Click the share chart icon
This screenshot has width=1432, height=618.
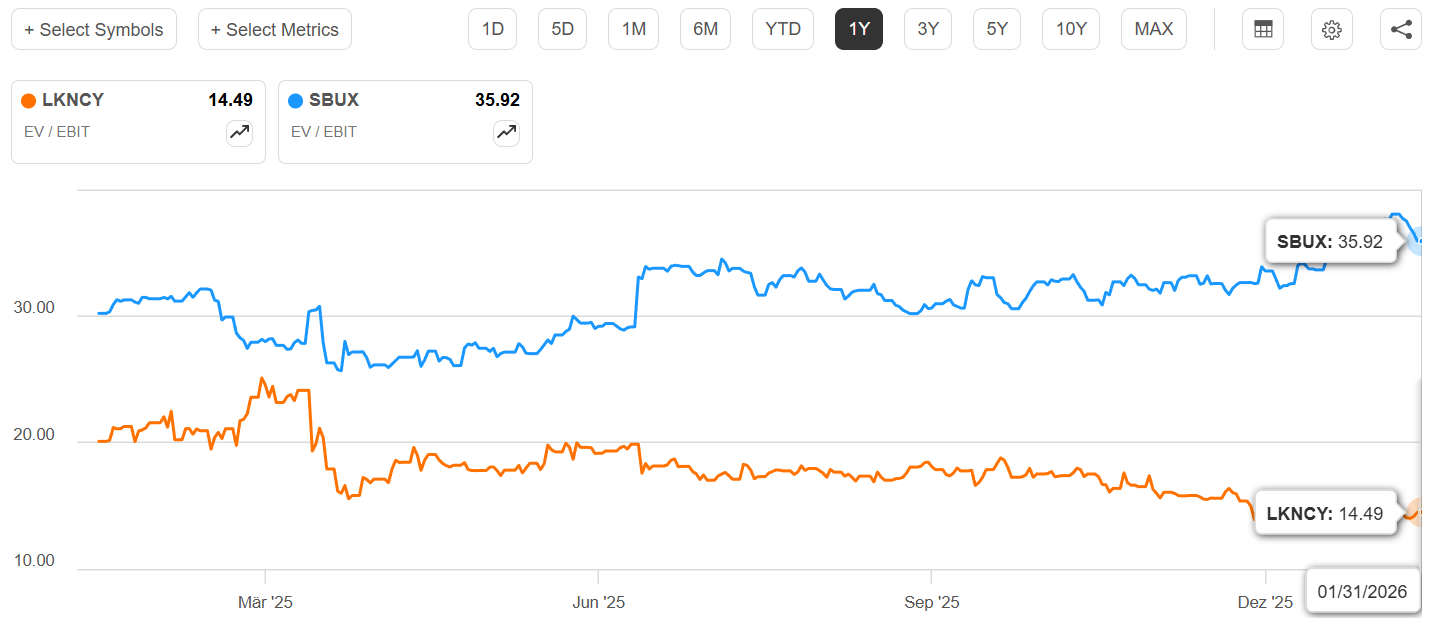pyautogui.click(x=1401, y=30)
